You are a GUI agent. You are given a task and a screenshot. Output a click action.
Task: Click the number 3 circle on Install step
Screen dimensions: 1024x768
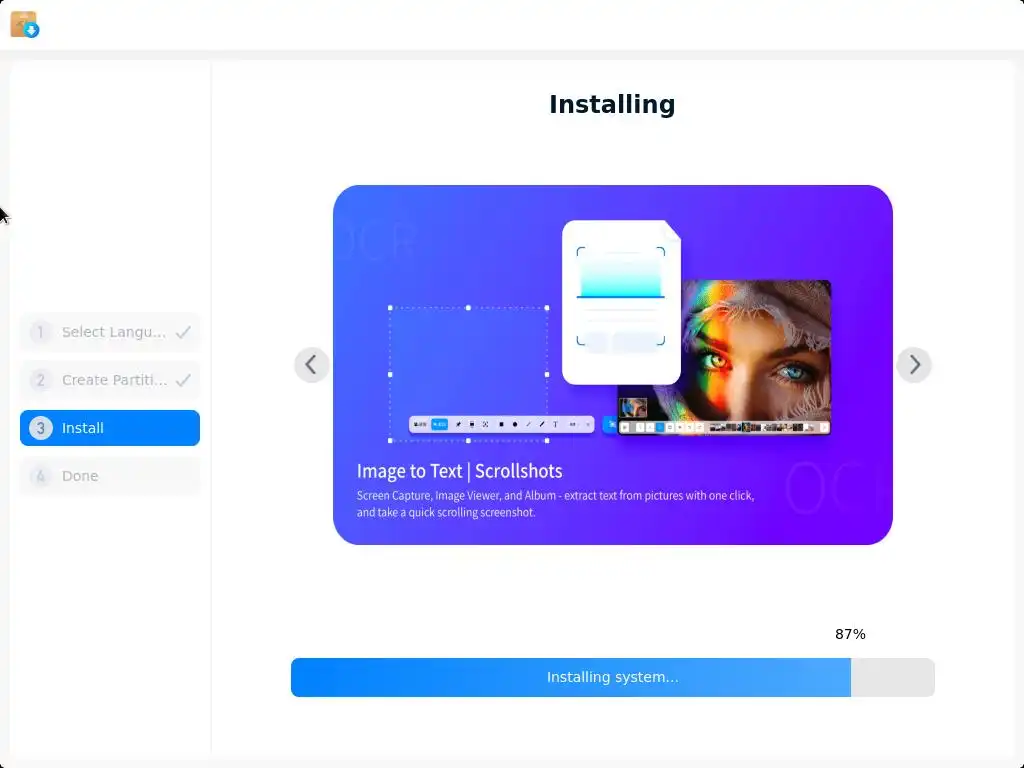tap(40, 428)
